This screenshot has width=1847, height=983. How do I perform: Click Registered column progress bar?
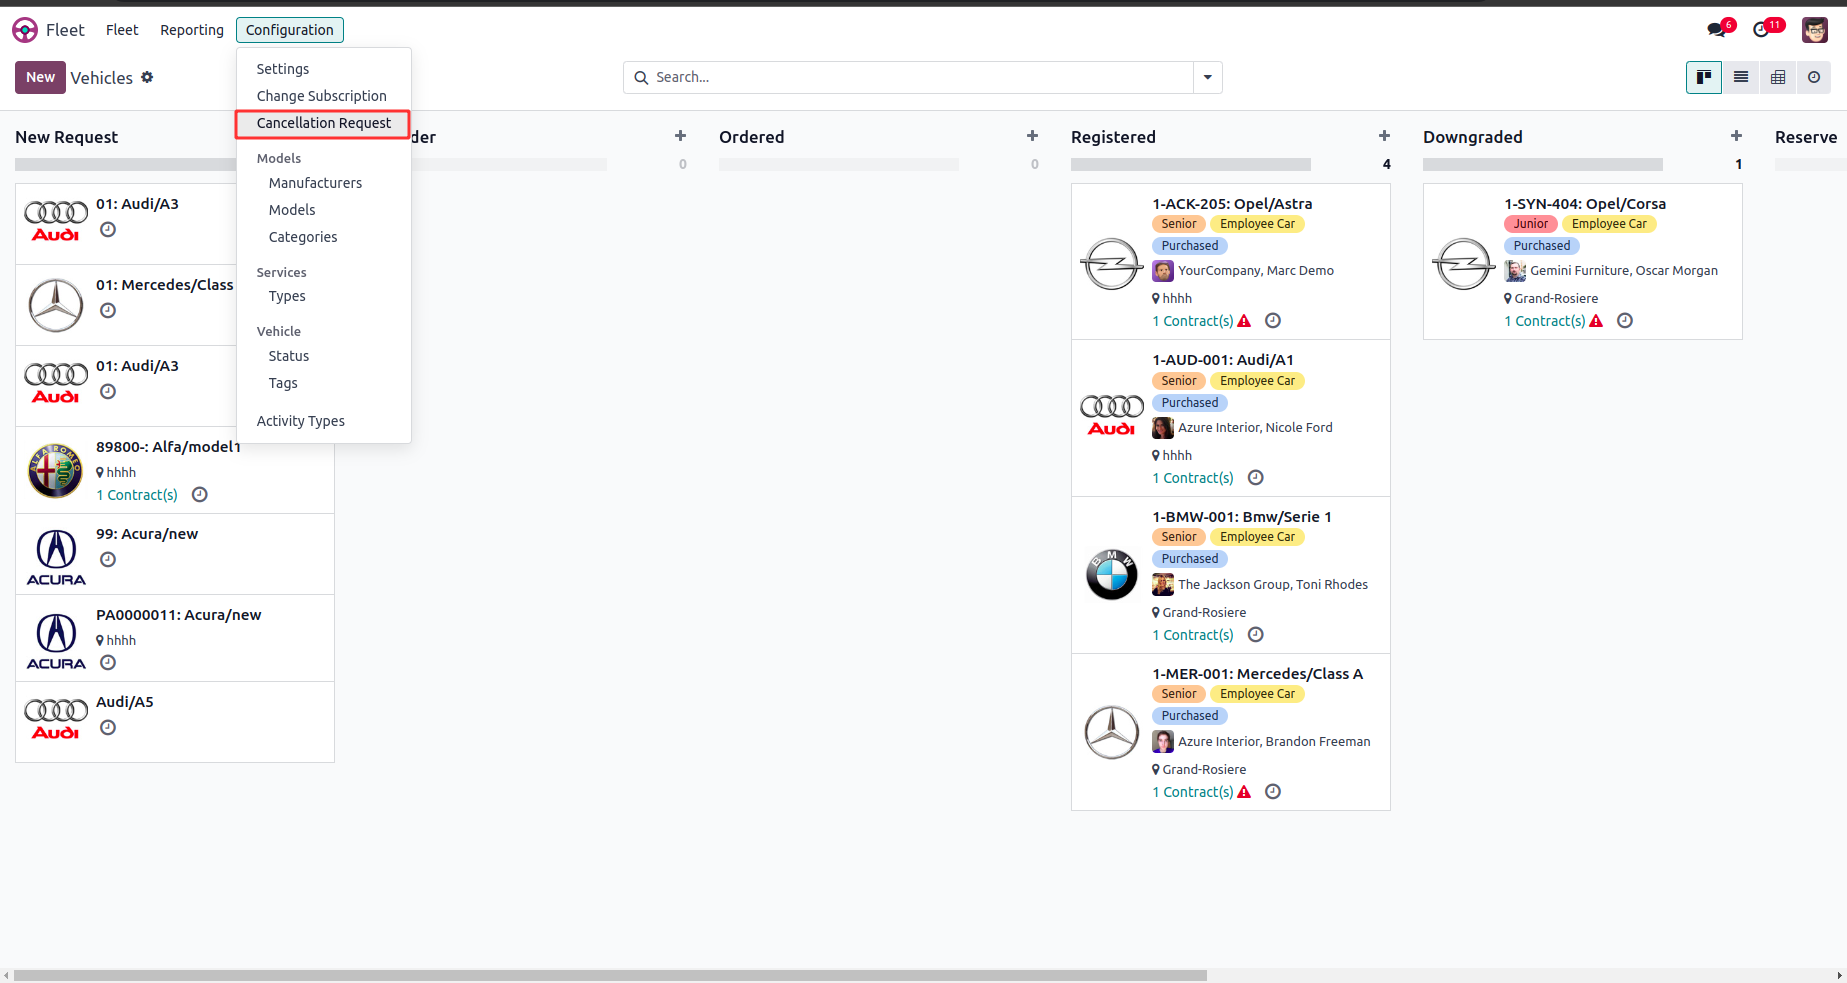[1191, 164]
